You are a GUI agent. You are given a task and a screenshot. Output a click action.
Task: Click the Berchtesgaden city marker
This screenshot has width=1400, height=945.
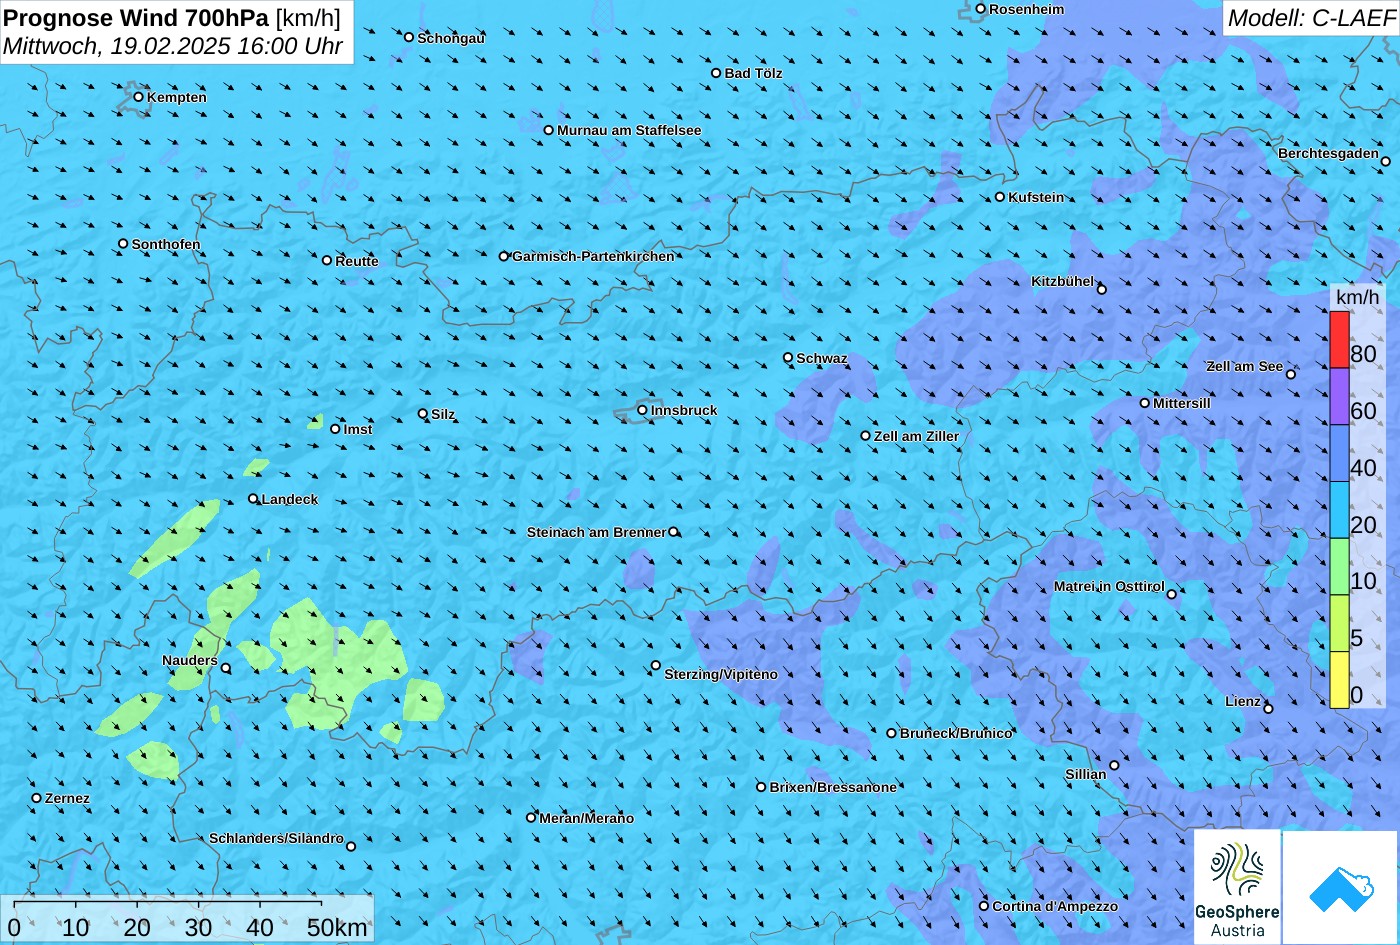[1386, 160]
